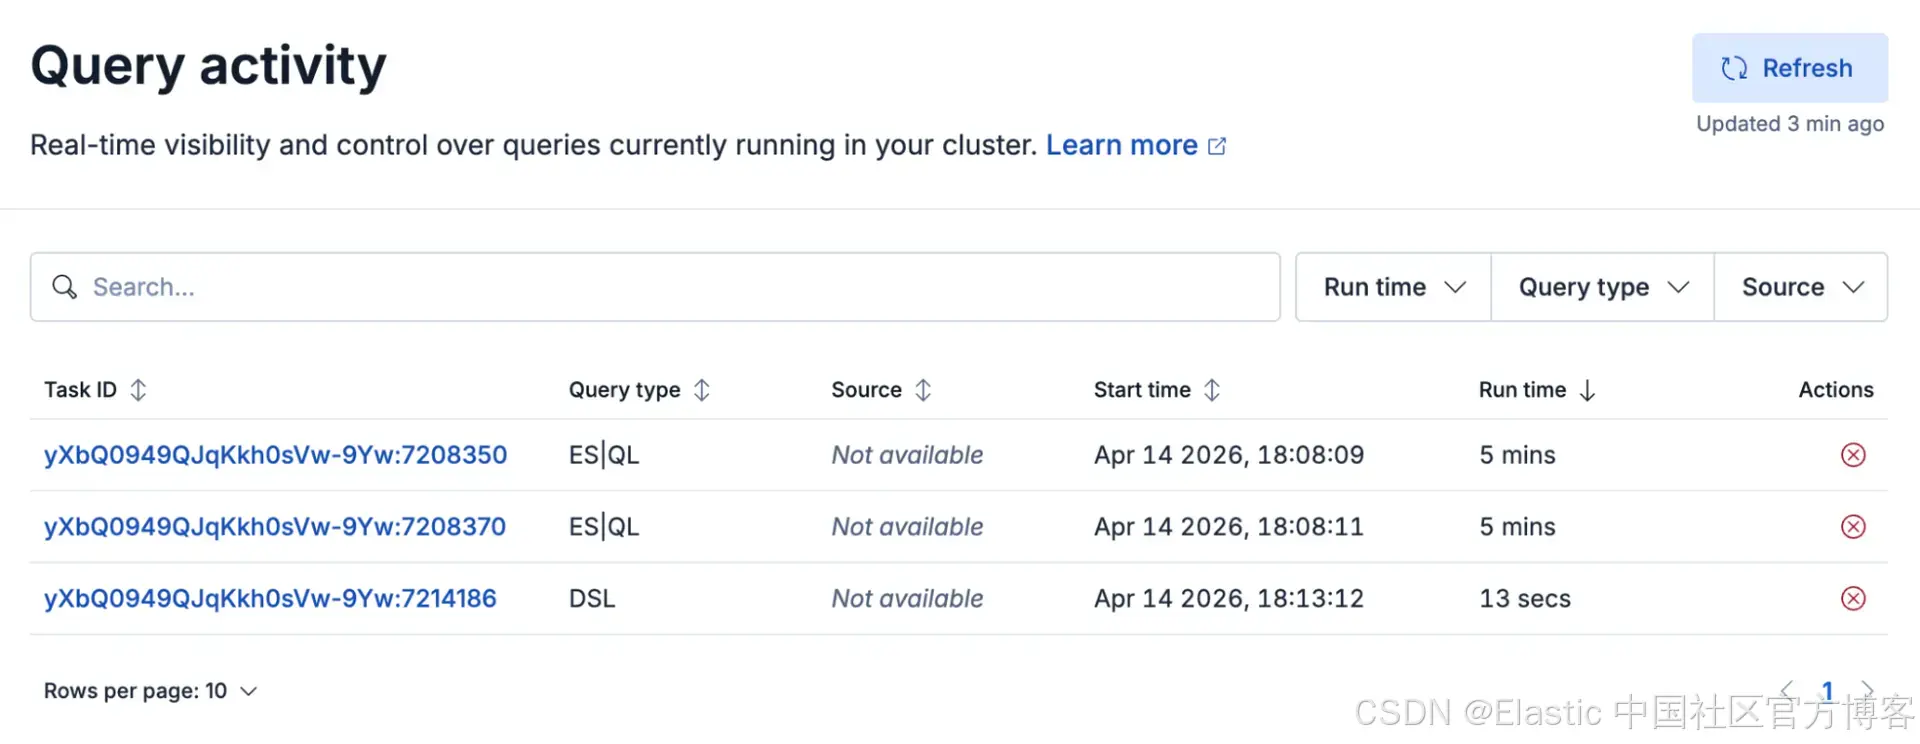Open the Query type filter dropdown
The height and width of the screenshot is (744, 1920).
click(1602, 287)
